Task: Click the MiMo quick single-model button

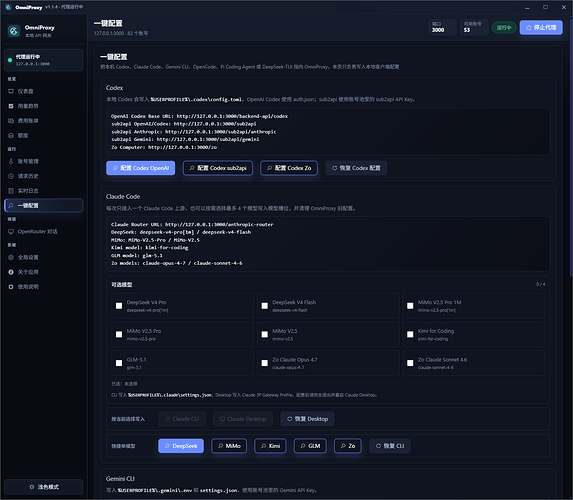Action: coord(229,446)
